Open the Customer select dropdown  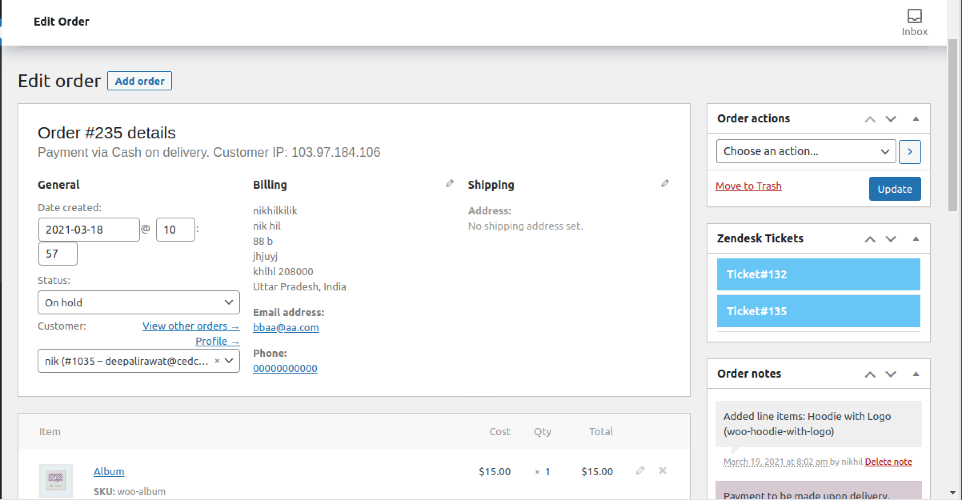pyautogui.click(x=139, y=361)
